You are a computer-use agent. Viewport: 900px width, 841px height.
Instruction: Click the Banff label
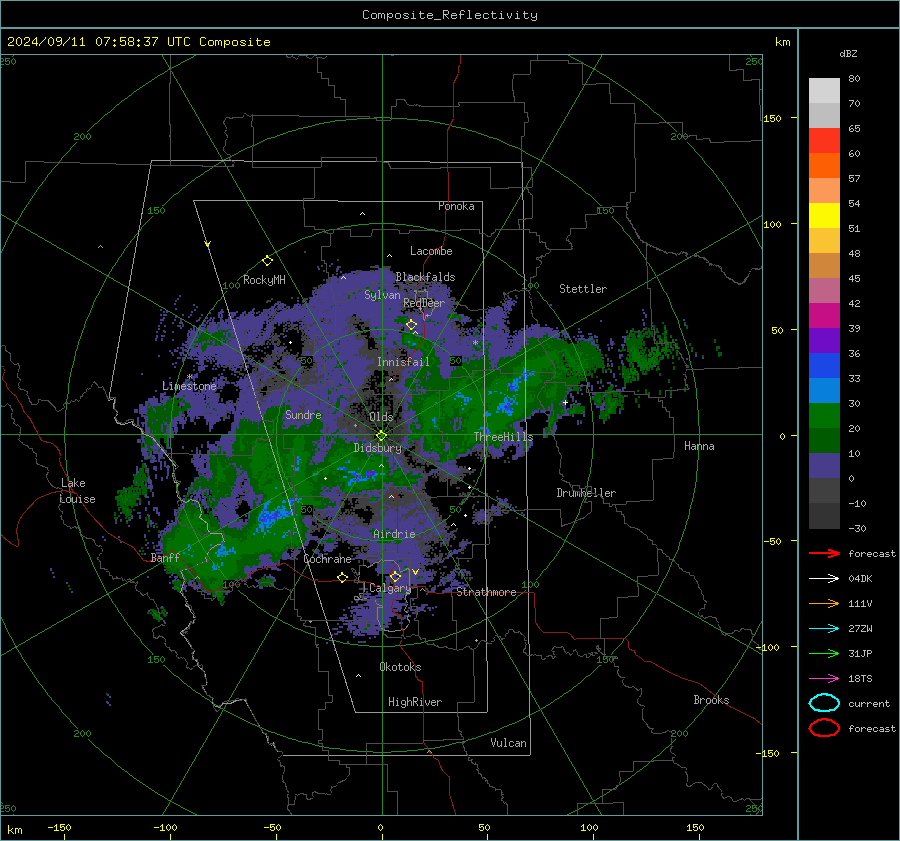tap(165, 557)
